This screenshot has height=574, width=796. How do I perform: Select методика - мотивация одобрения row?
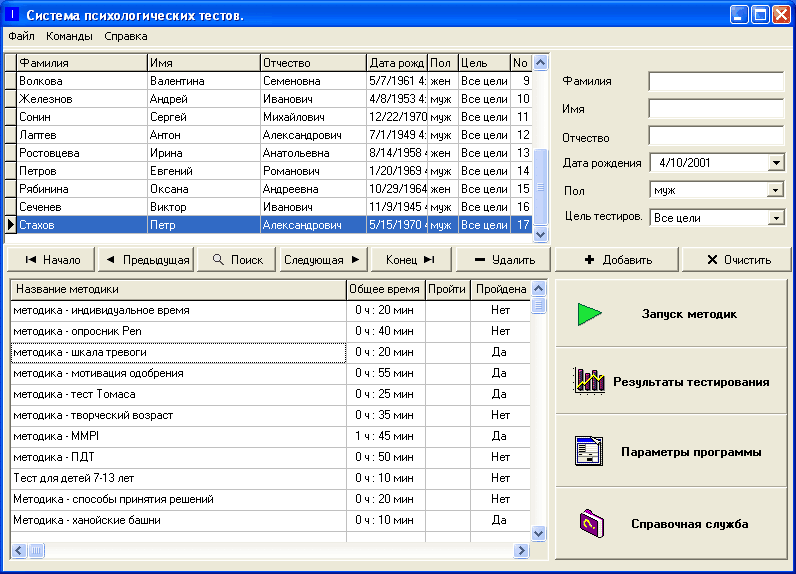[x=271, y=374]
